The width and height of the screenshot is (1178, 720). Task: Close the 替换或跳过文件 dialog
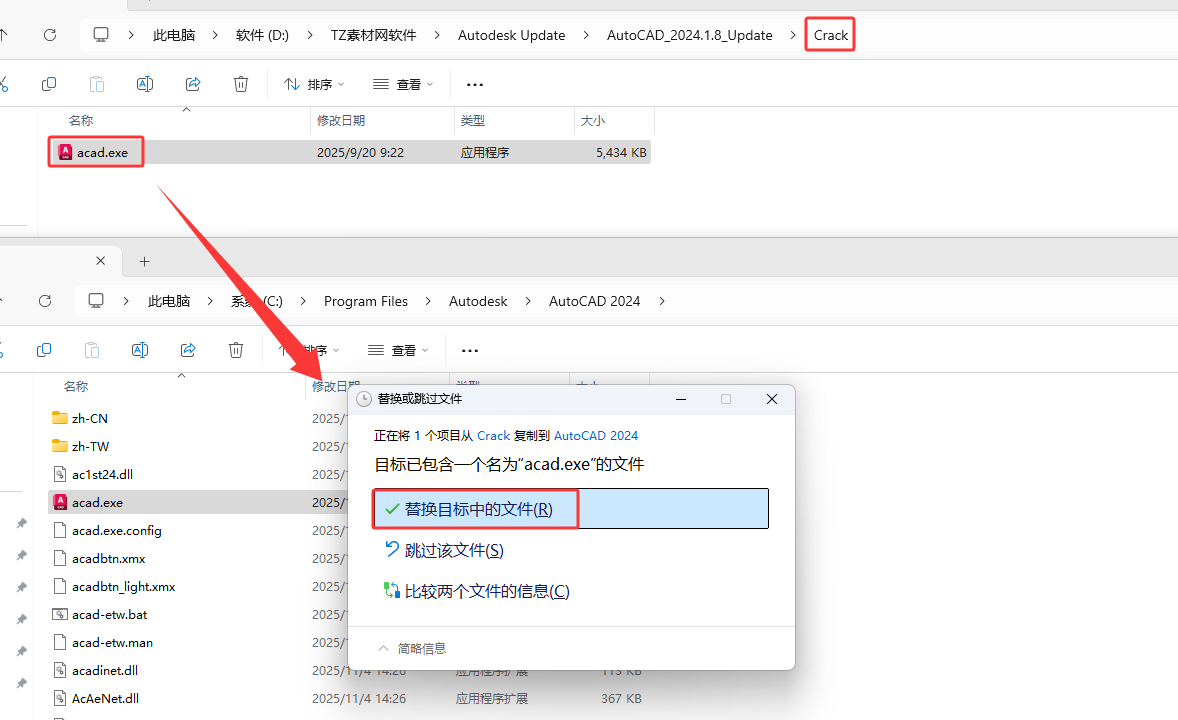tap(772, 399)
